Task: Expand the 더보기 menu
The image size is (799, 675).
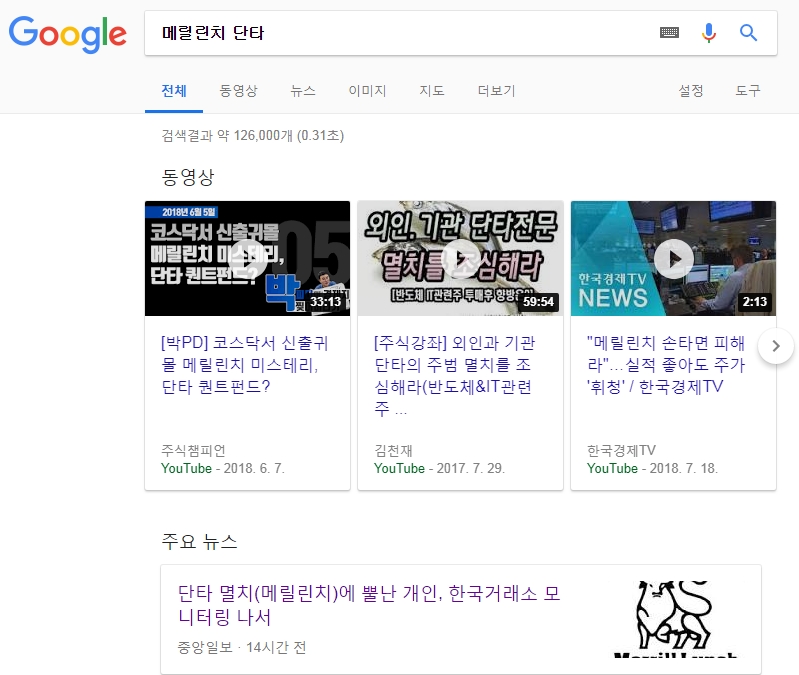Action: pyautogui.click(x=496, y=91)
